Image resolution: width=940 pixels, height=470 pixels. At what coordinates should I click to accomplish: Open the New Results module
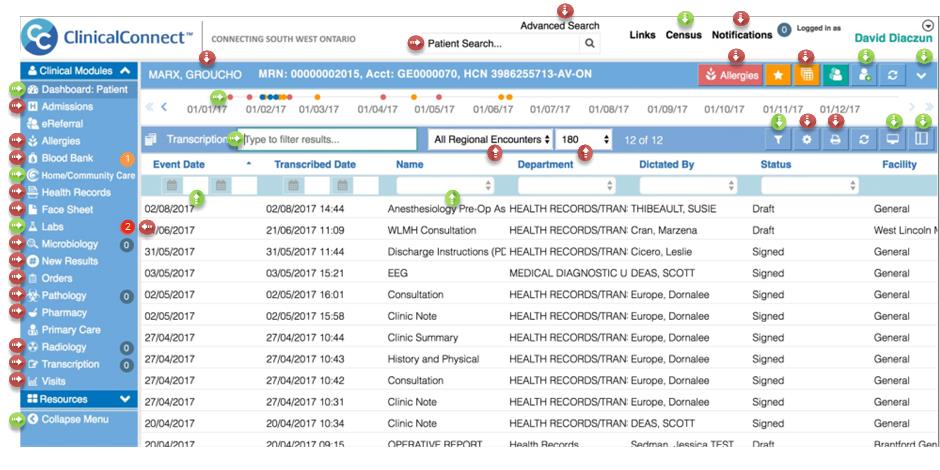coord(70,261)
